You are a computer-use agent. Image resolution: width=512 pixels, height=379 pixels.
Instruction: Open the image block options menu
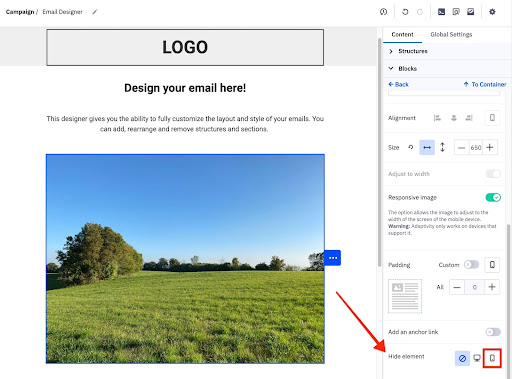pyautogui.click(x=333, y=258)
